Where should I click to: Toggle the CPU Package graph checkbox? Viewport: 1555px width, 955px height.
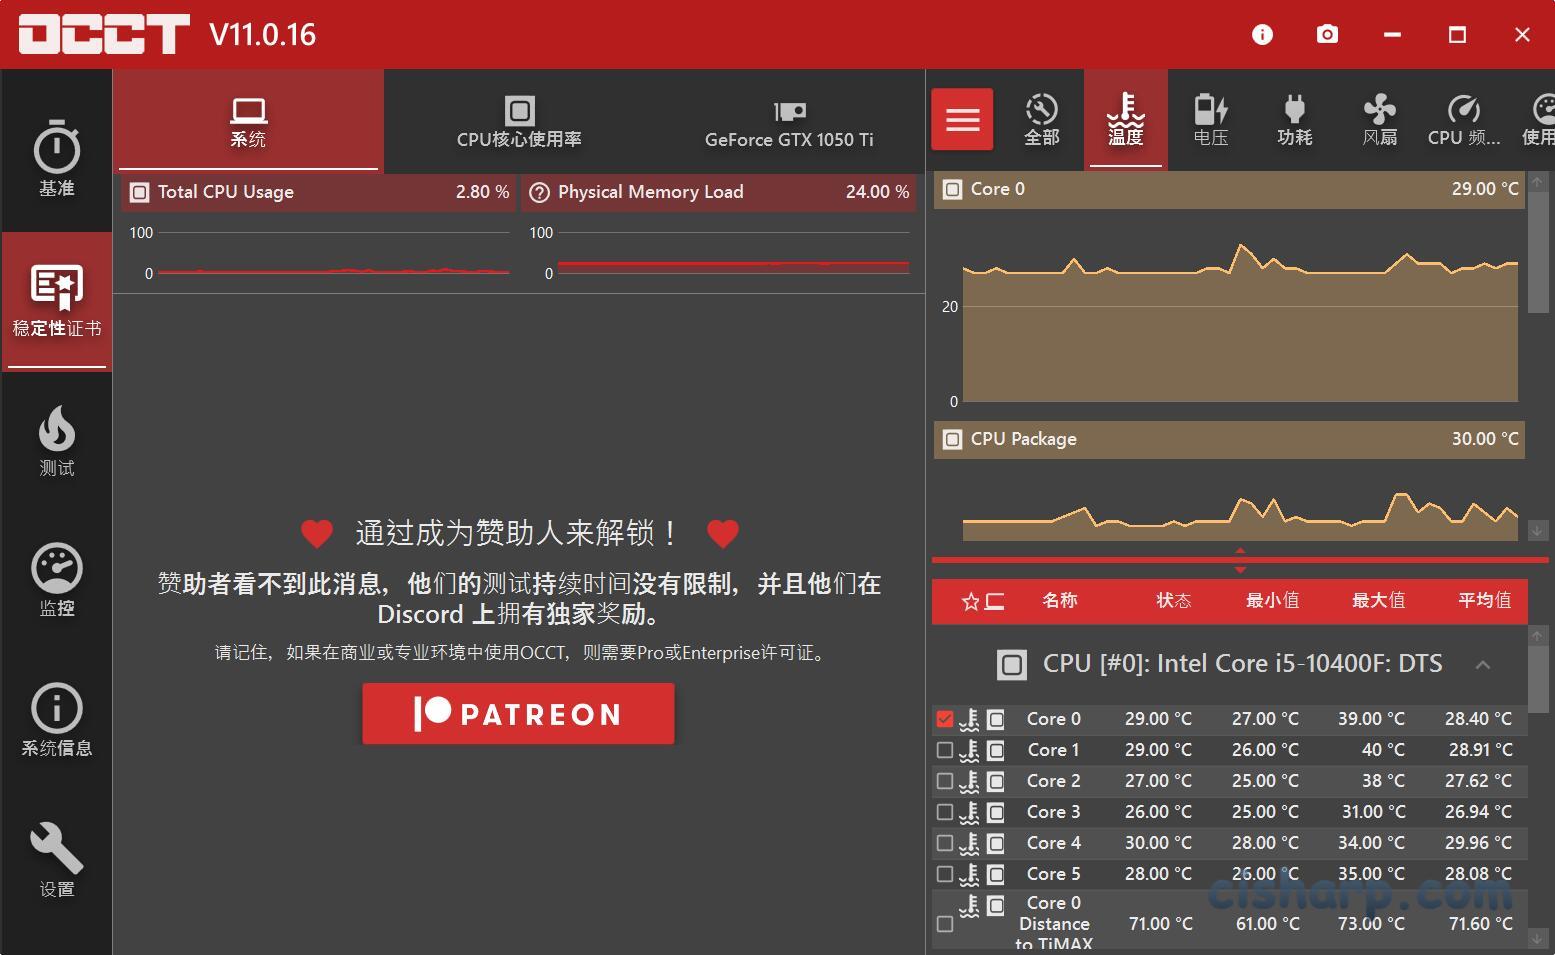951,439
